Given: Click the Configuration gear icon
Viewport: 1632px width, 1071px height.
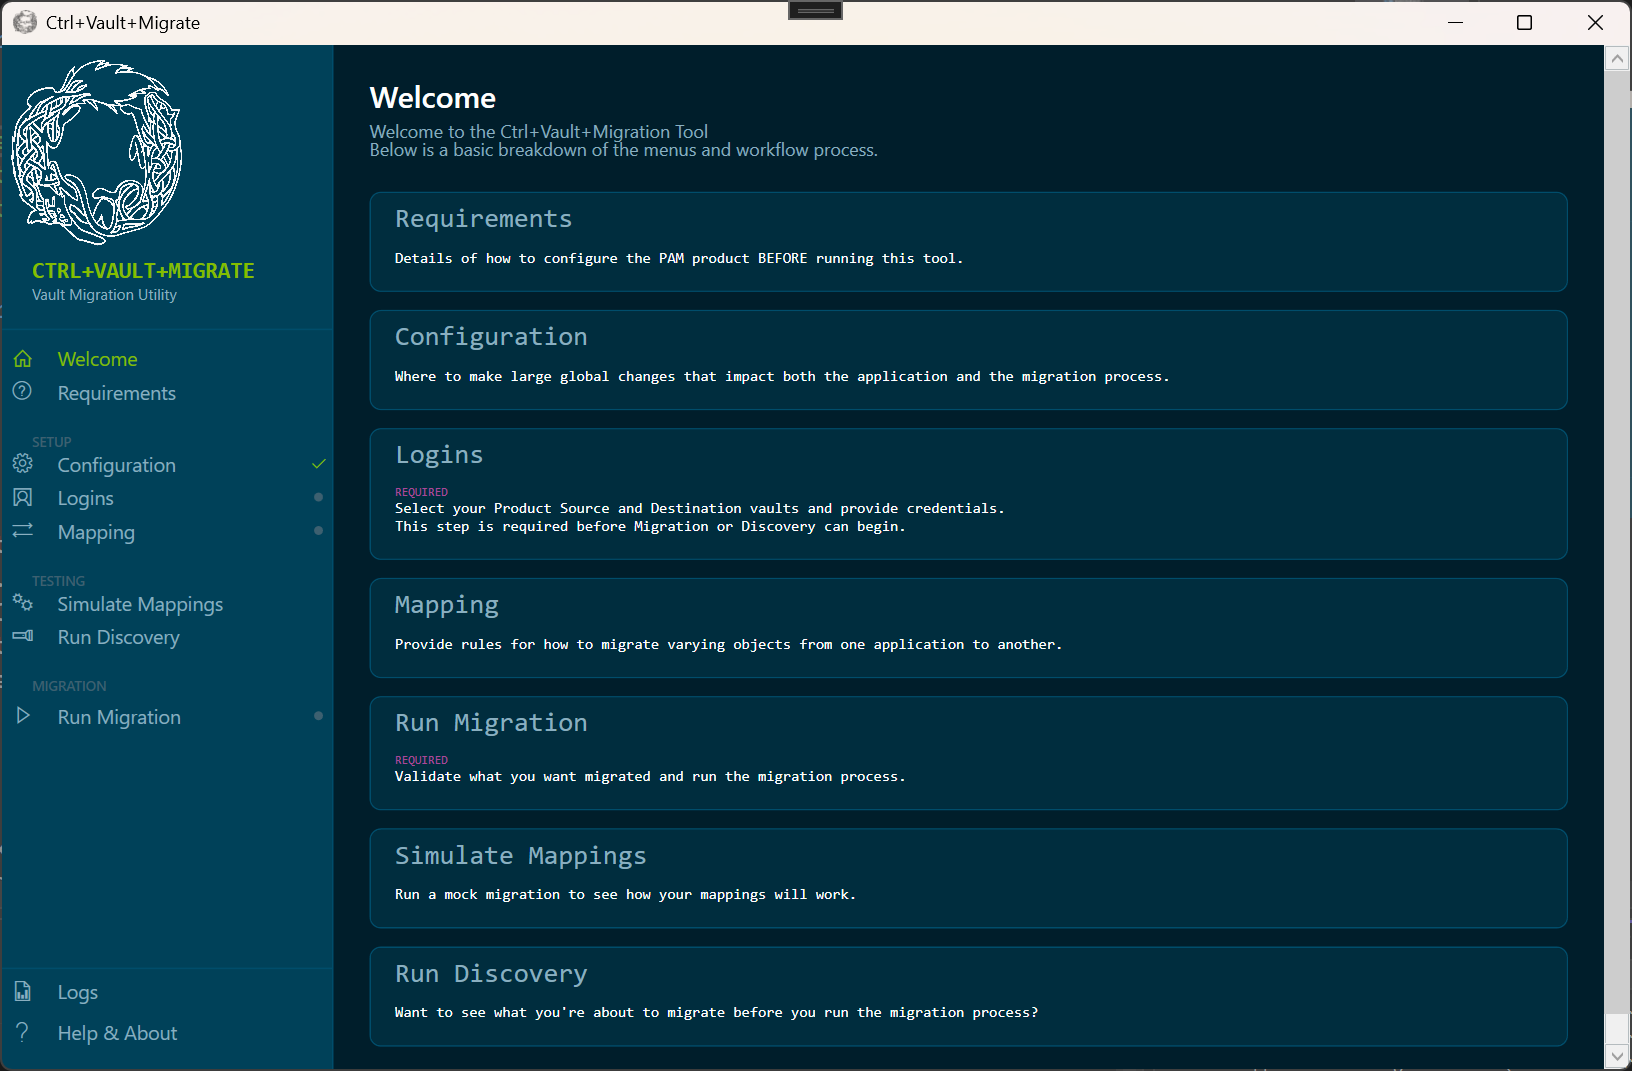Looking at the screenshot, I should click(23, 463).
